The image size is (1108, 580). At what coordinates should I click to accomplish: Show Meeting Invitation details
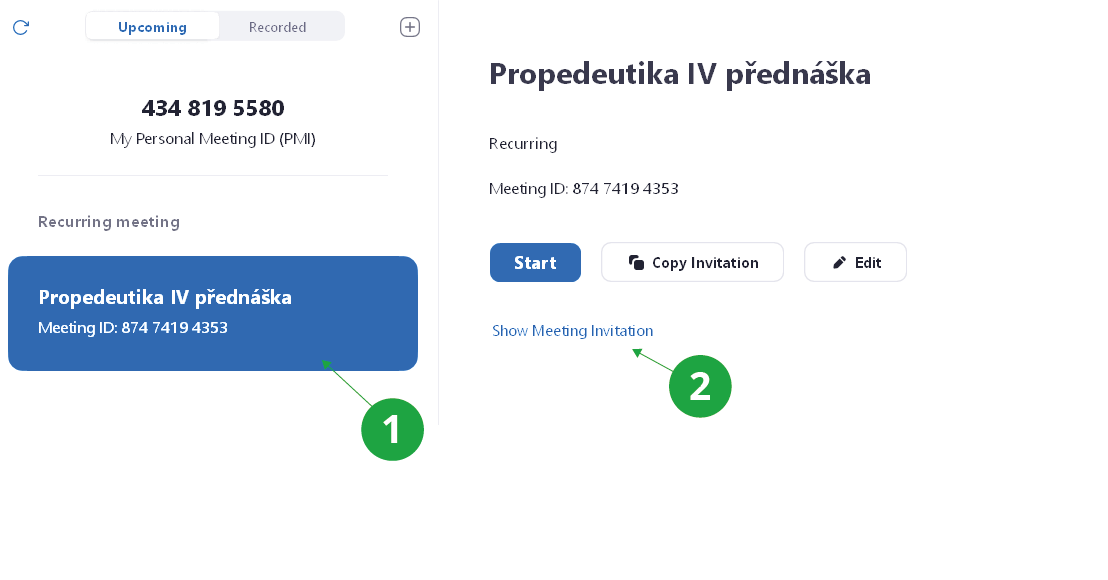[572, 331]
